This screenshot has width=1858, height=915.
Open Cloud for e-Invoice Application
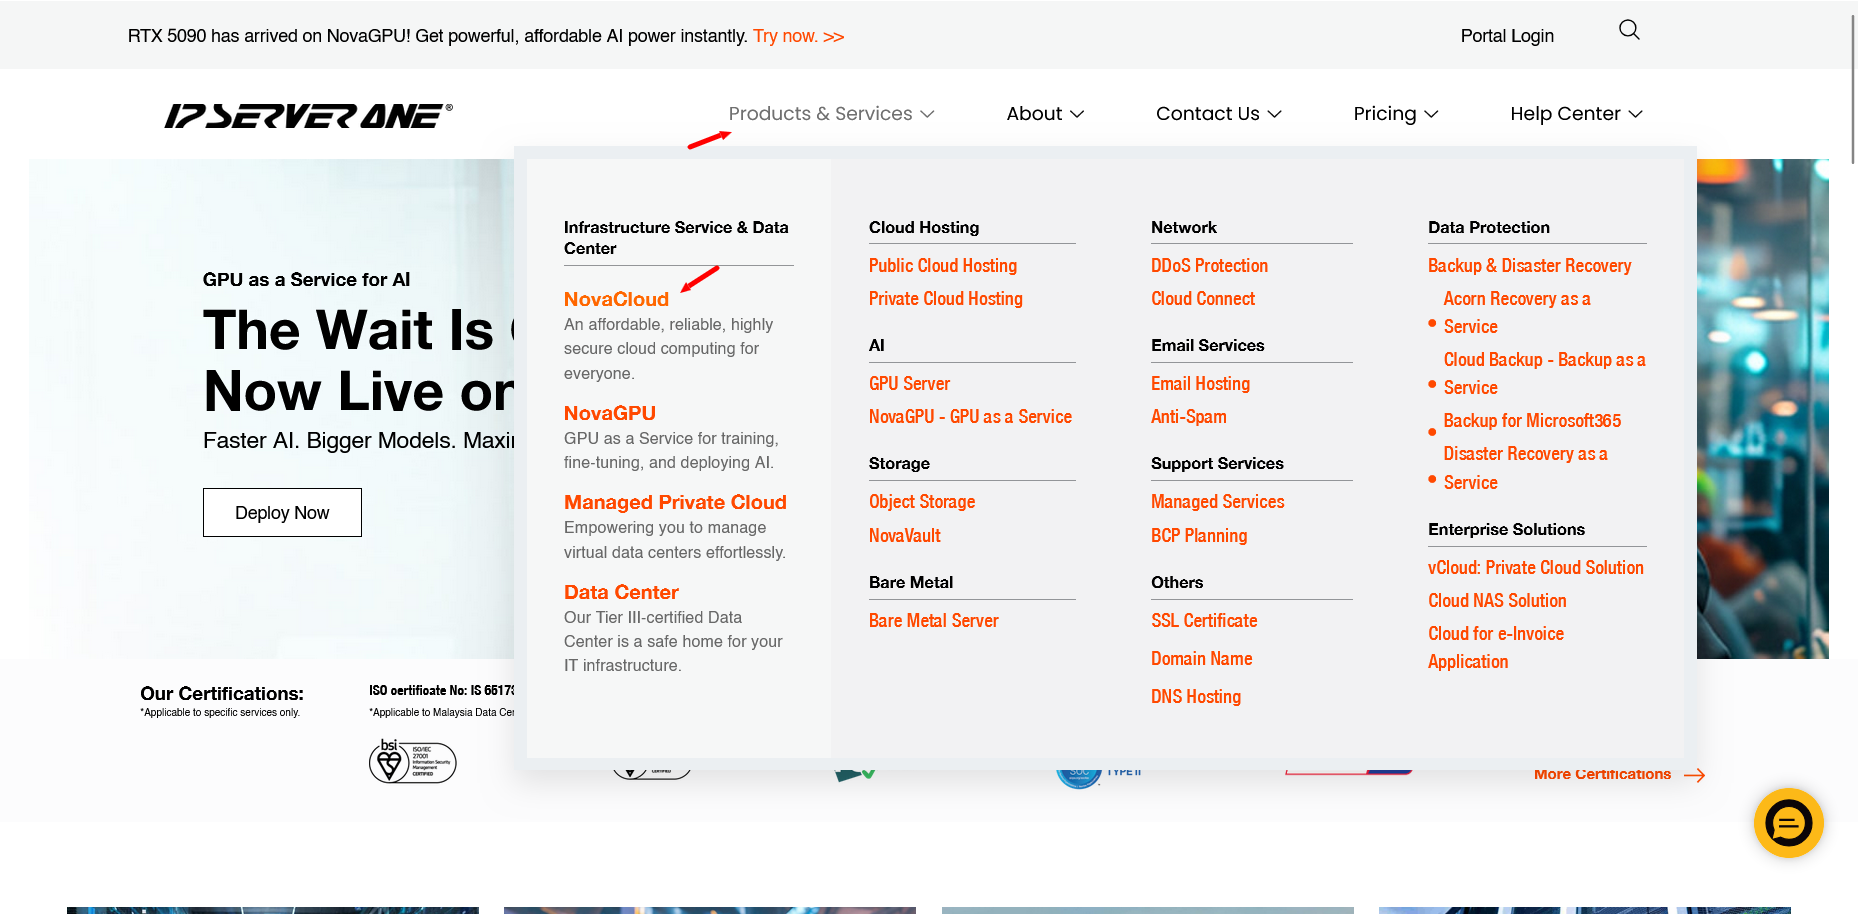1496,647
